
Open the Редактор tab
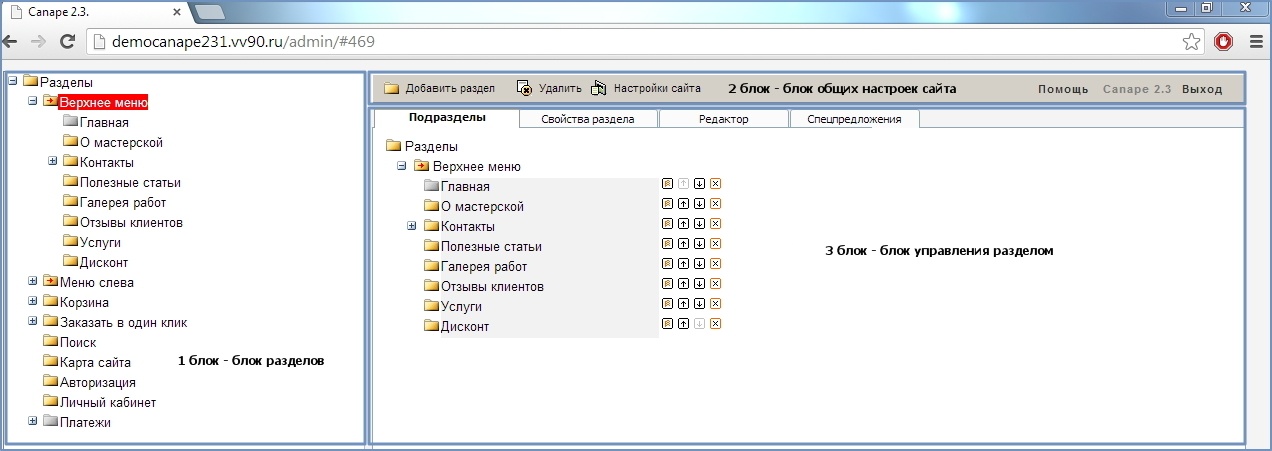[724, 119]
